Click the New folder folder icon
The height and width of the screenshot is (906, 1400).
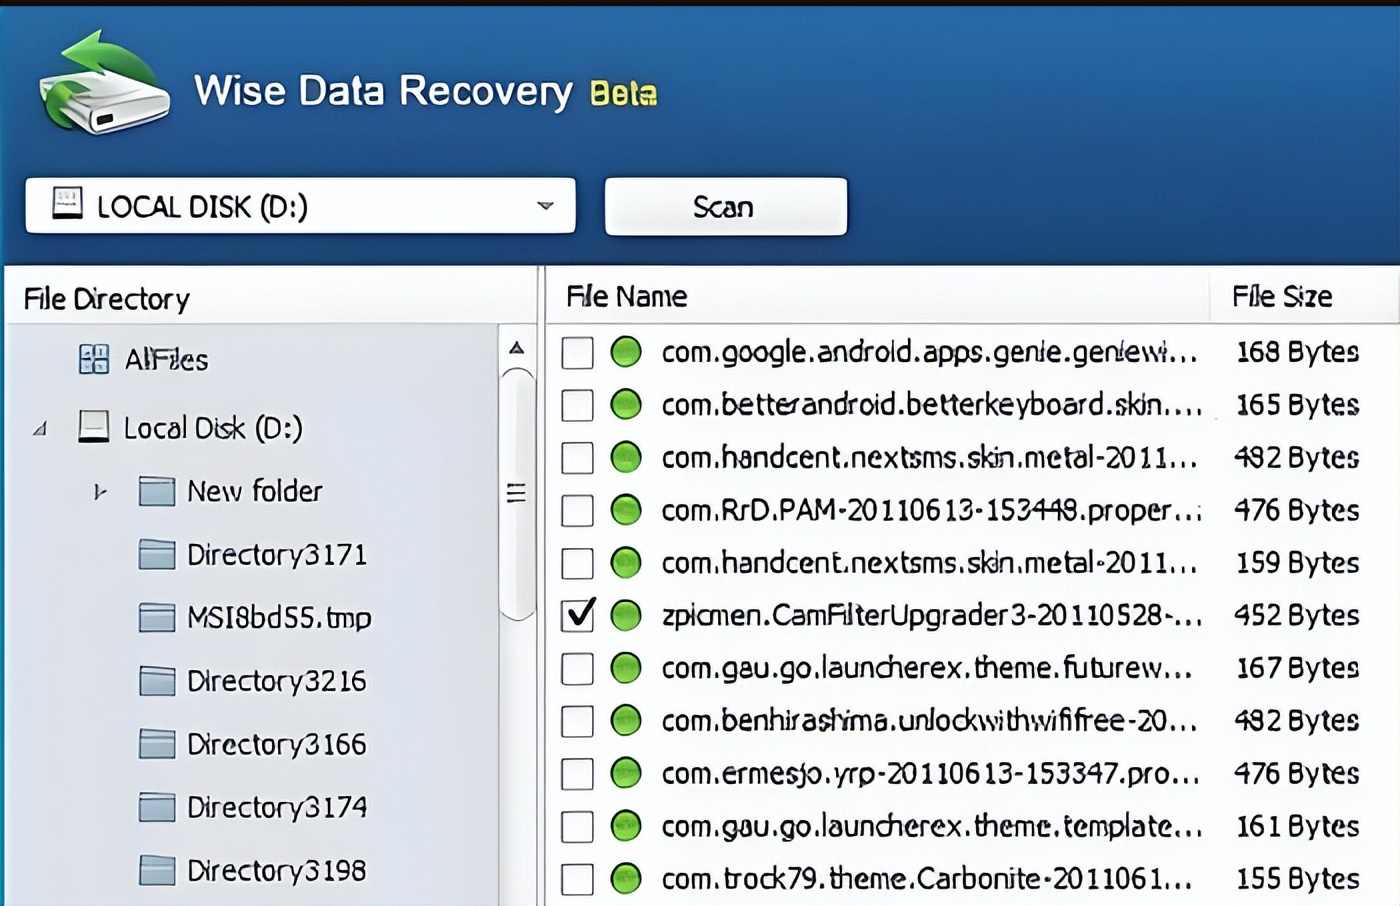click(x=157, y=491)
